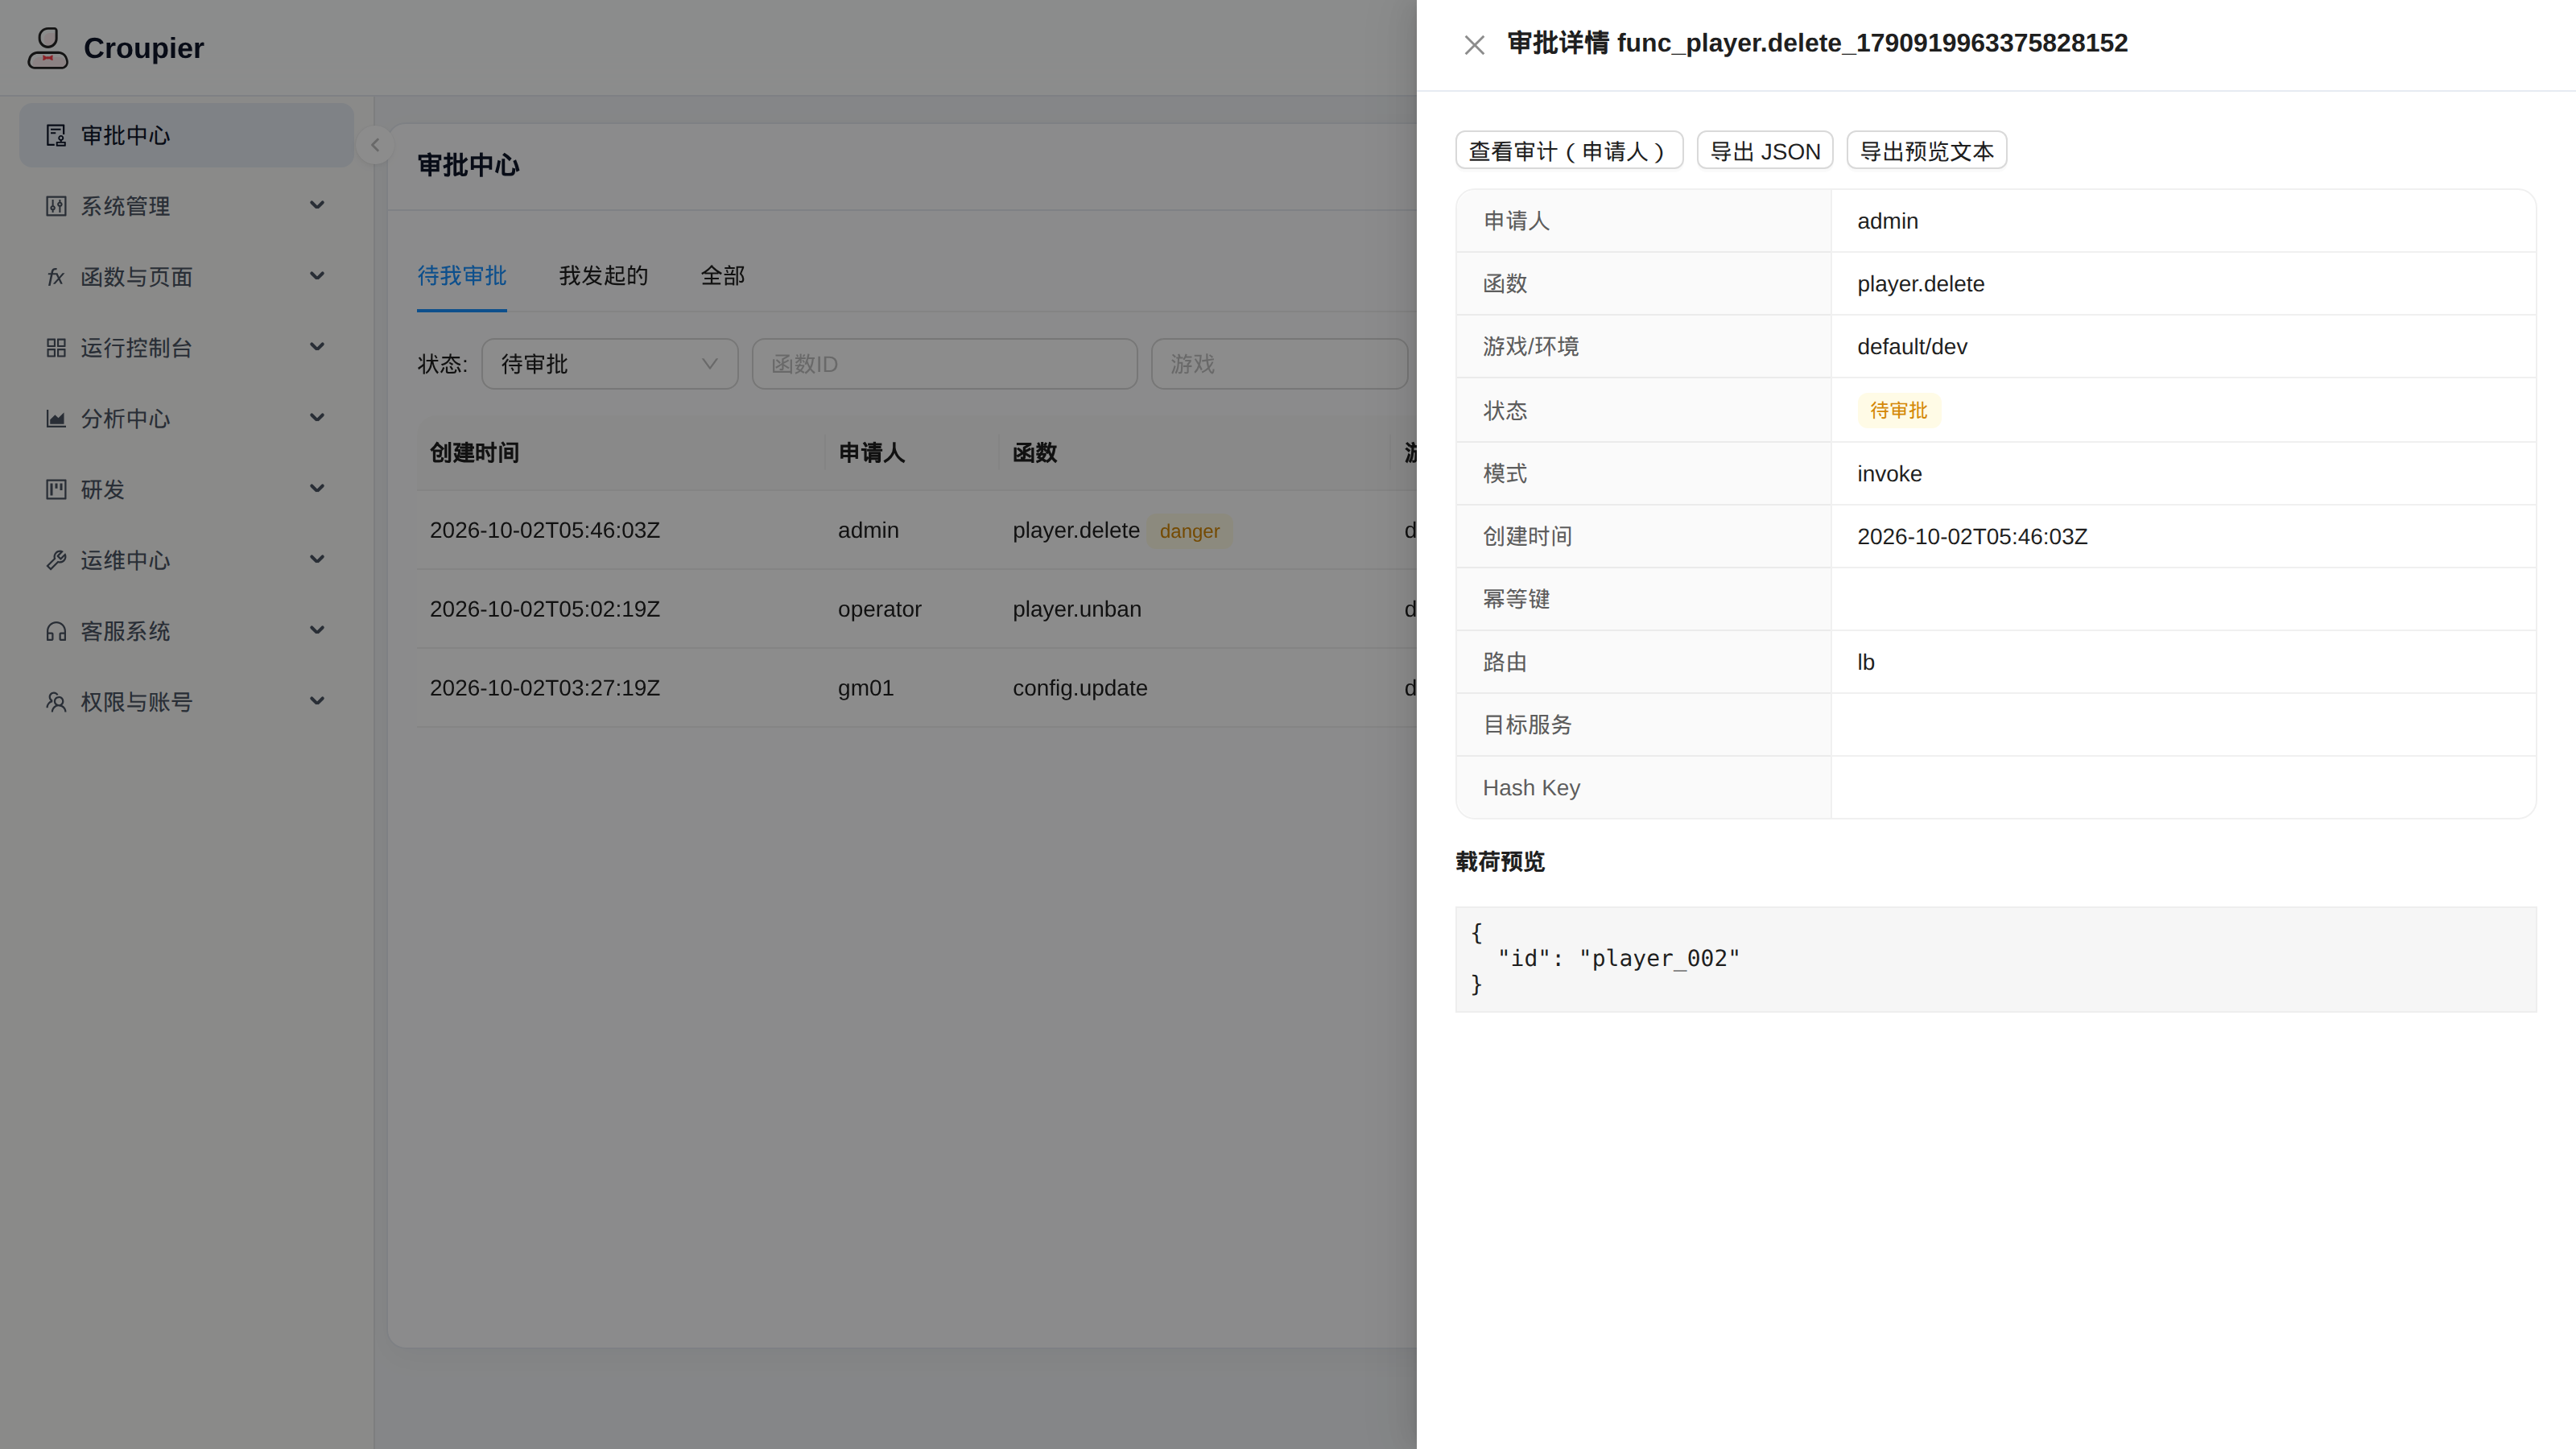This screenshot has width=2576, height=1449.
Task: Collapse the sidebar with arrow toggle
Action: coord(375,145)
